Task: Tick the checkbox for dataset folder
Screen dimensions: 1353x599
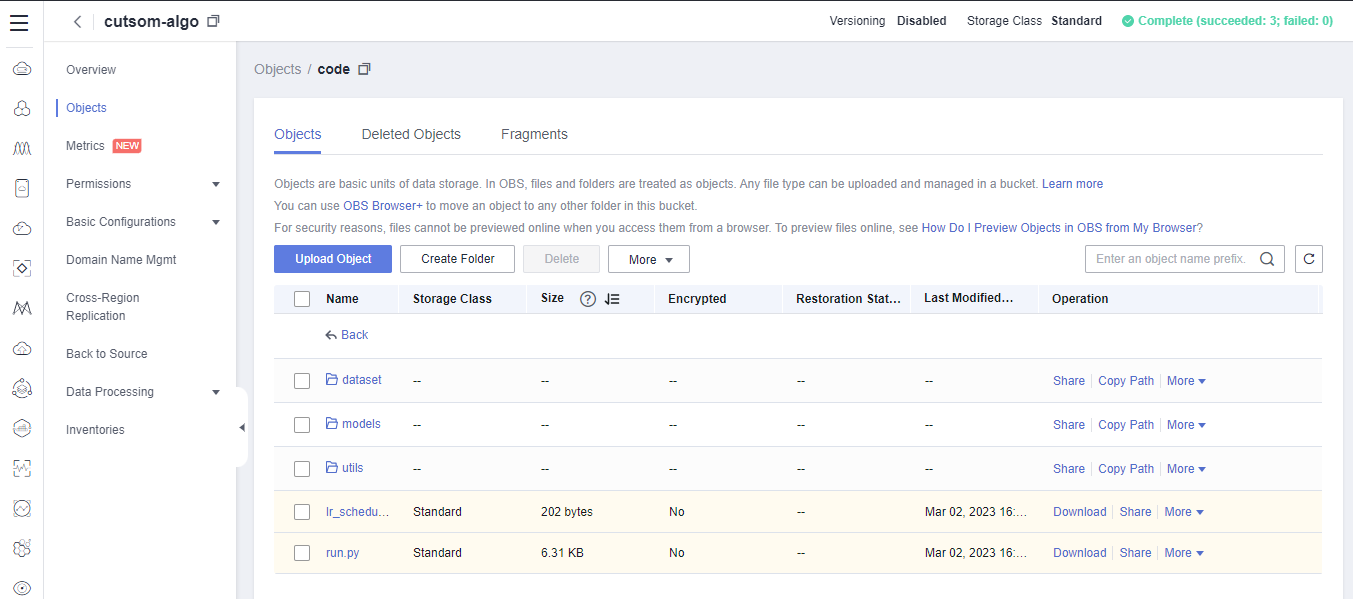Action: (x=302, y=381)
